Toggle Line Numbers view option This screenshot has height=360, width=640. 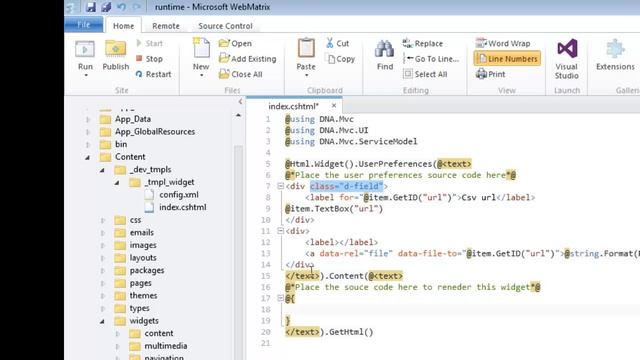click(x=507, y=59)
